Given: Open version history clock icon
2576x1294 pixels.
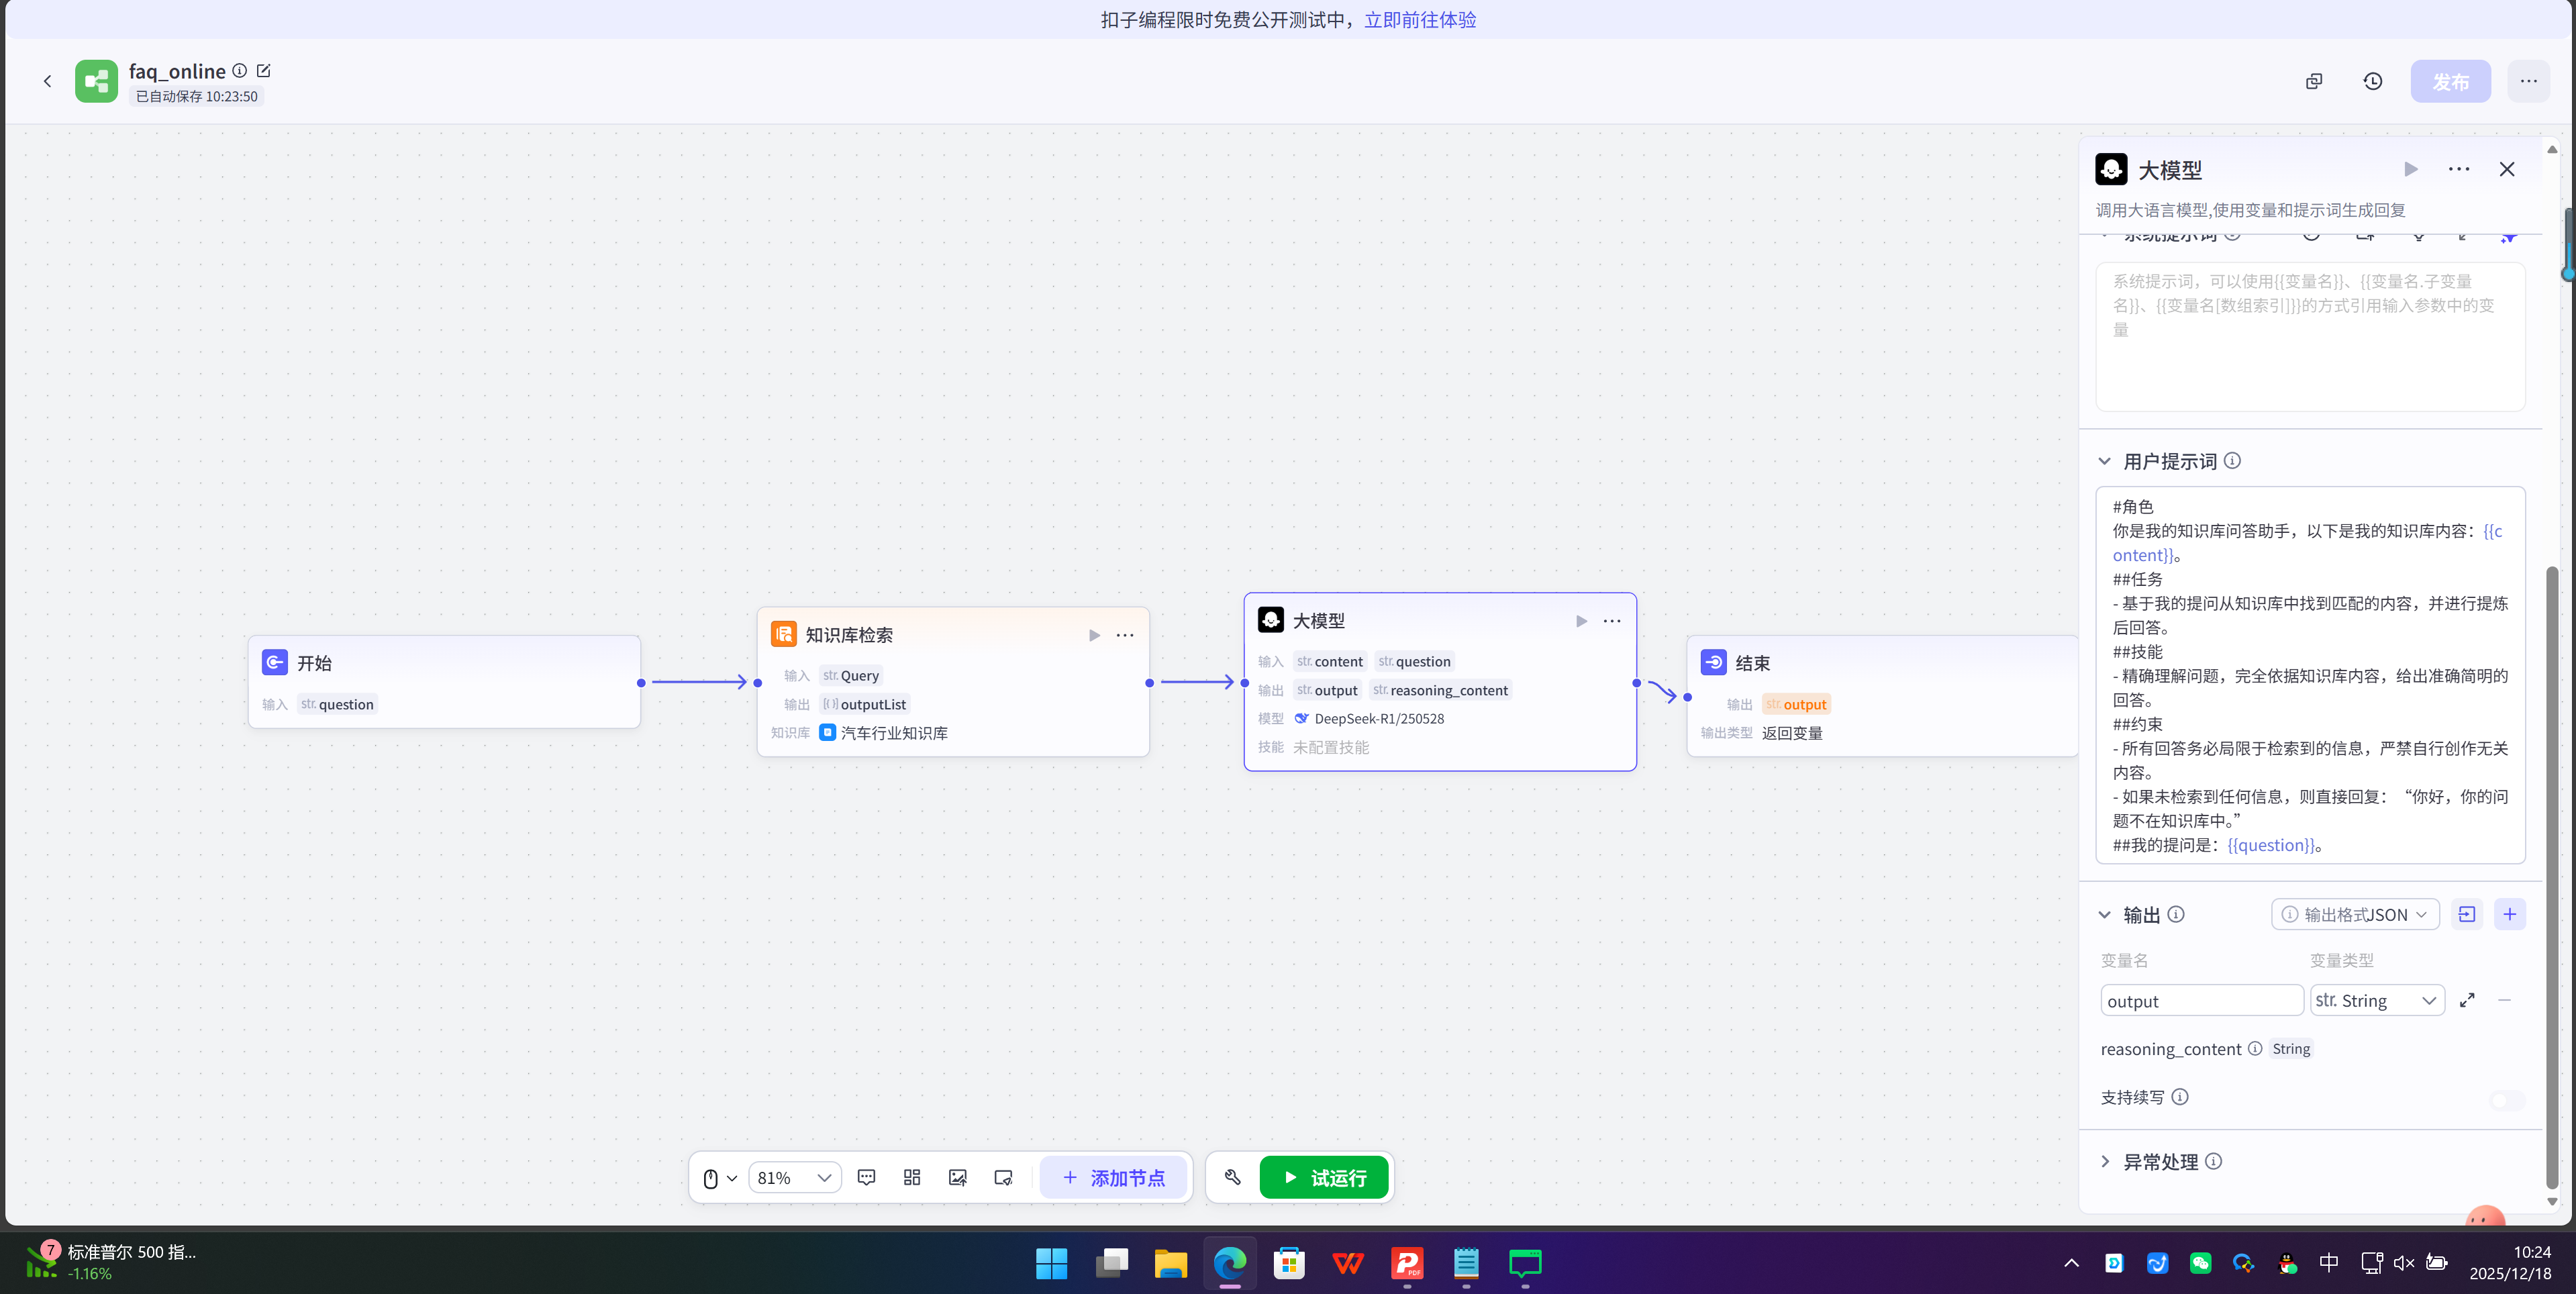Looking at the screenshot, I should coord(2372,81).
